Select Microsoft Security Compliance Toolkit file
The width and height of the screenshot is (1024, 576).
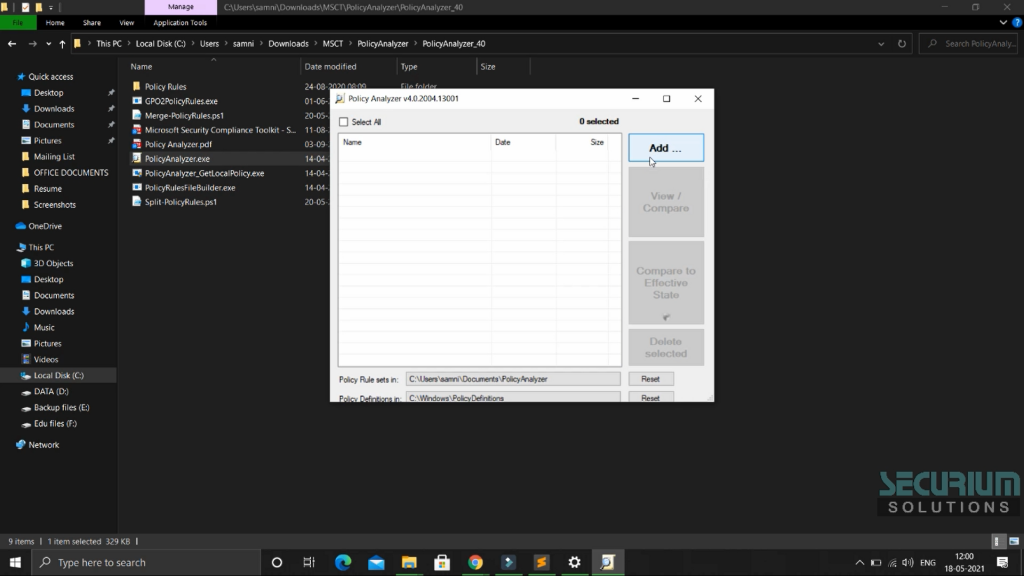click(220, 130)
